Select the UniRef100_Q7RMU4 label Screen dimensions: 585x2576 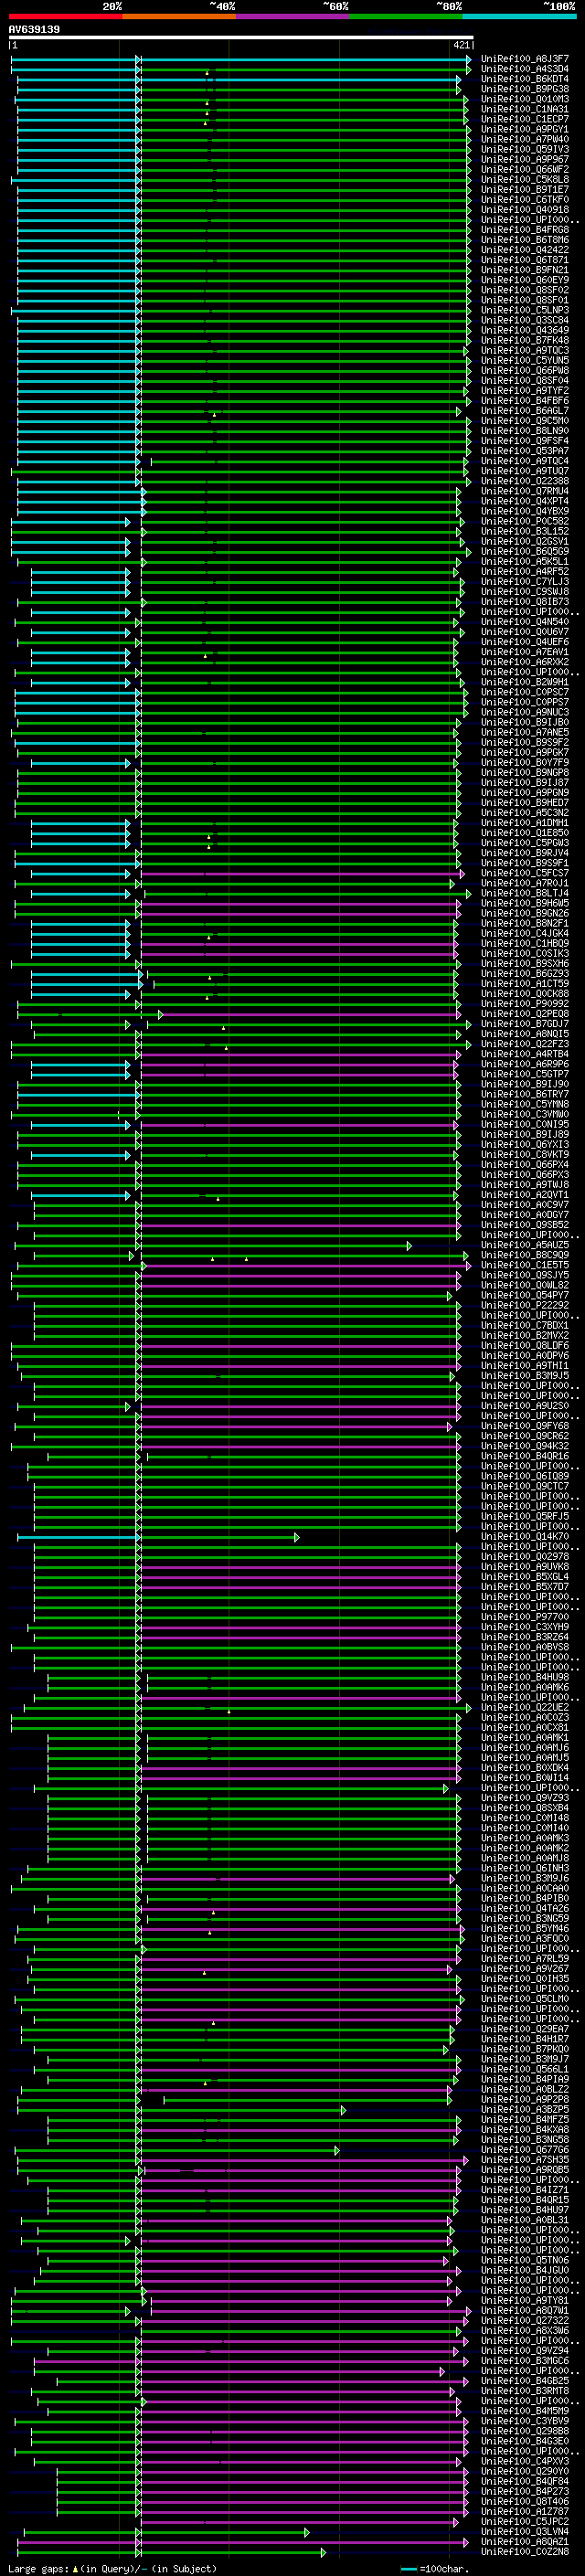[x=525, y=491]
